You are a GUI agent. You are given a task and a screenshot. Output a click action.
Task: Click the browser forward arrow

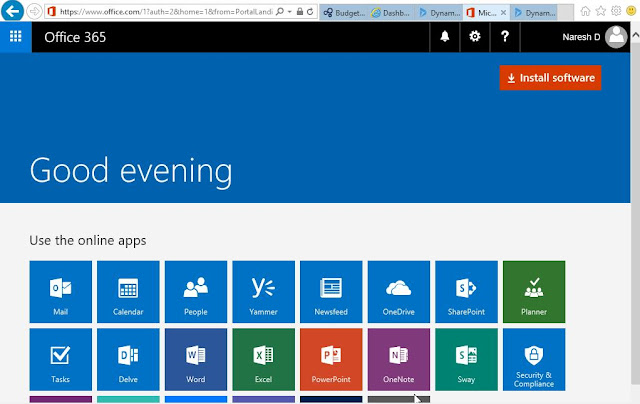click(34, 11)
